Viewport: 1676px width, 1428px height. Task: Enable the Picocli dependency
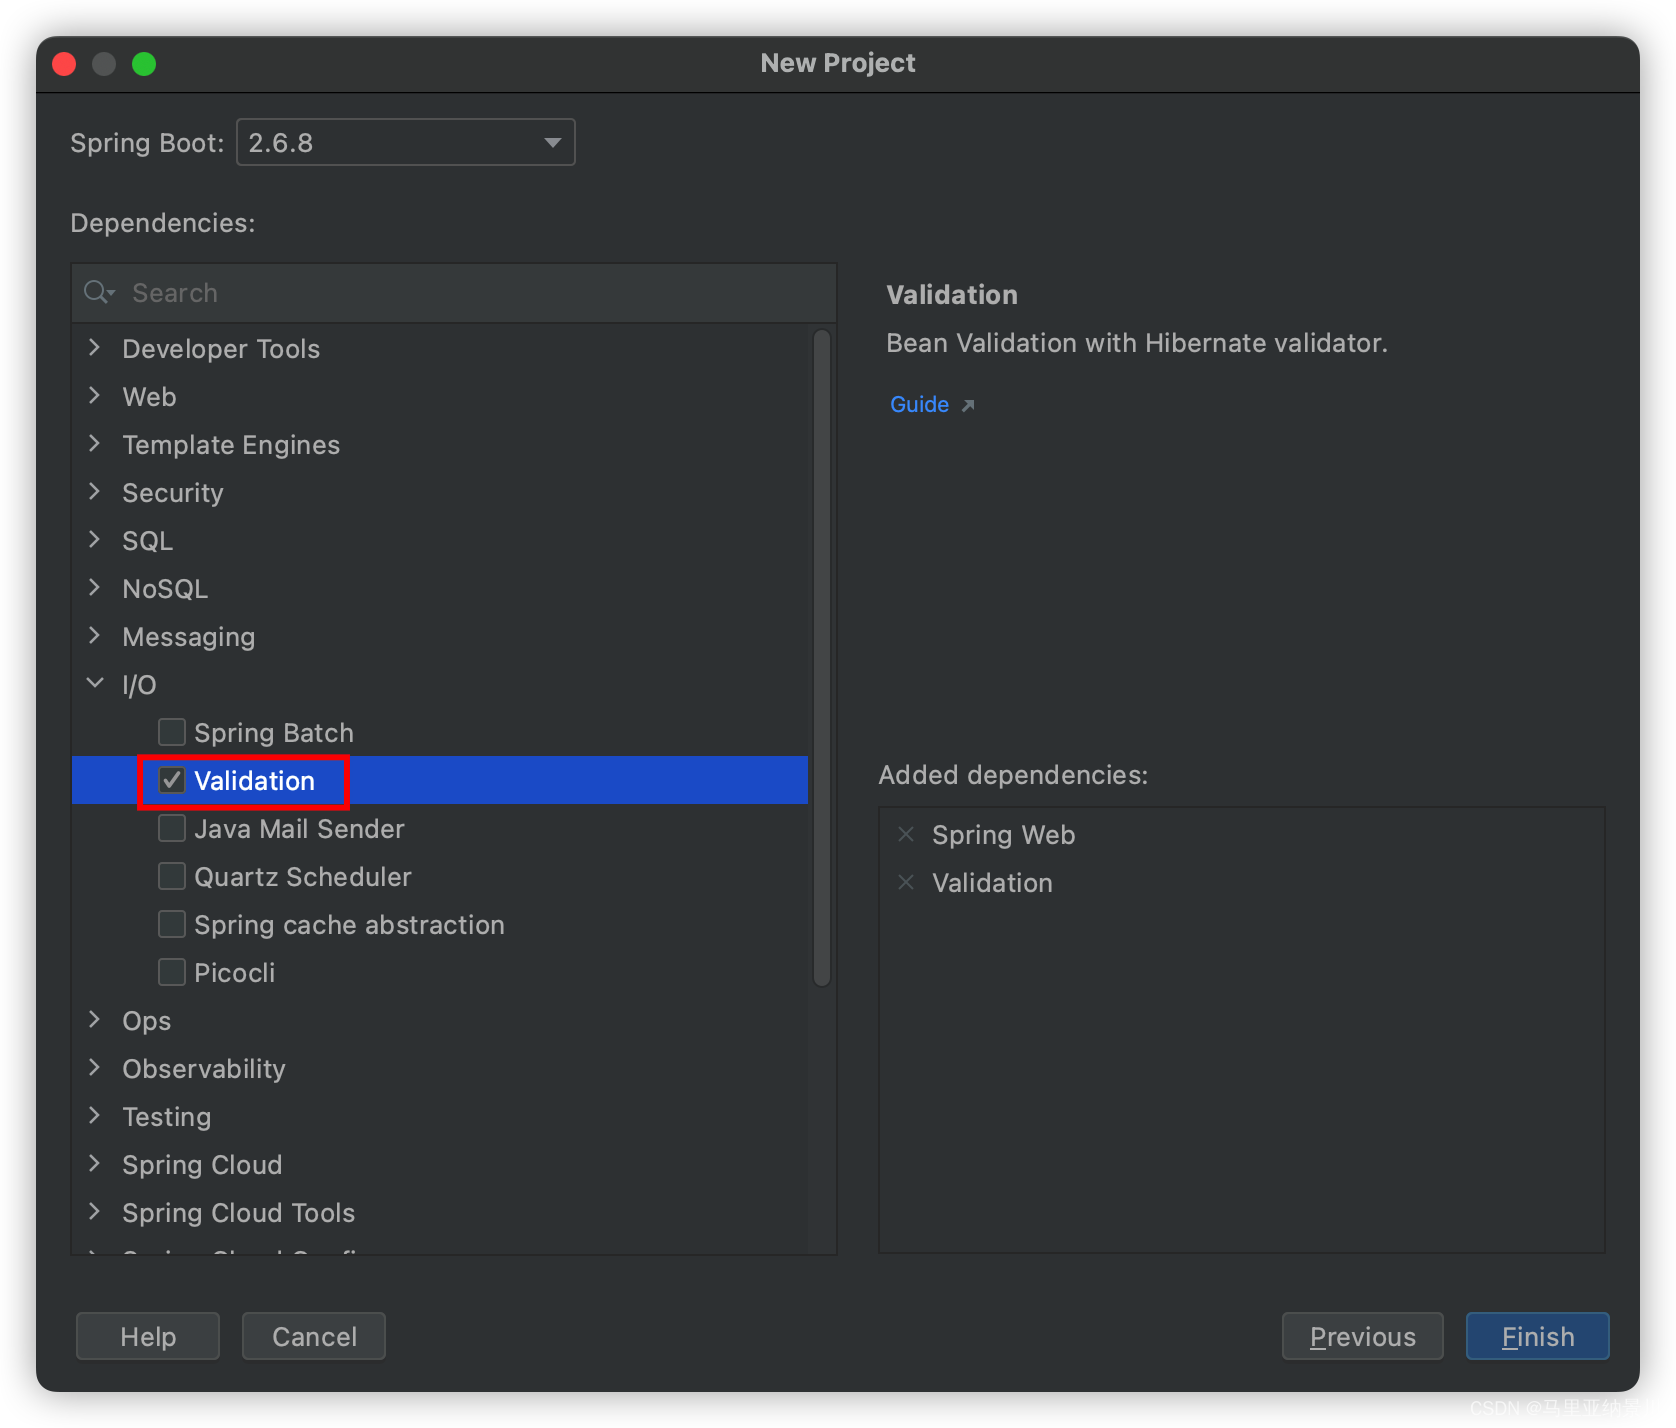[171, 971]
